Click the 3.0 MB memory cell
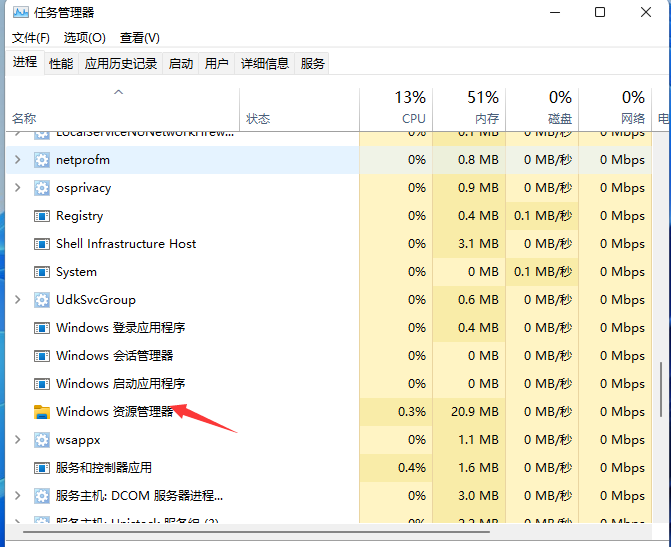 469,496
